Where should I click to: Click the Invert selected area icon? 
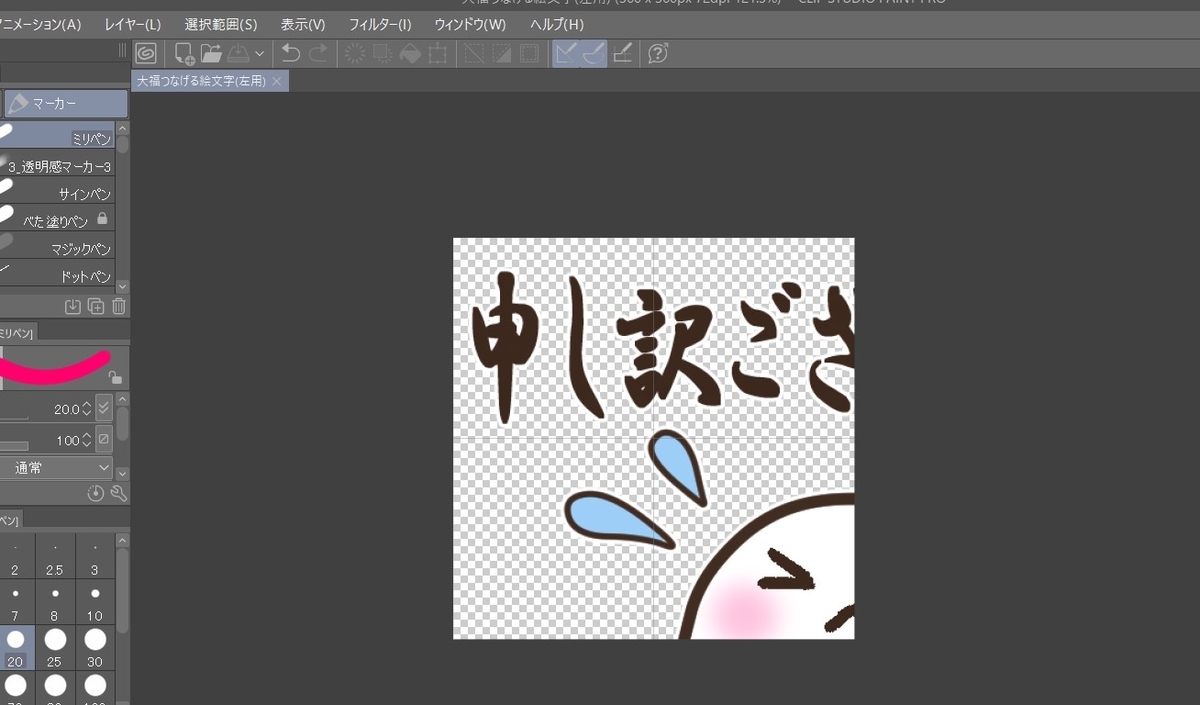click(502, 53)
